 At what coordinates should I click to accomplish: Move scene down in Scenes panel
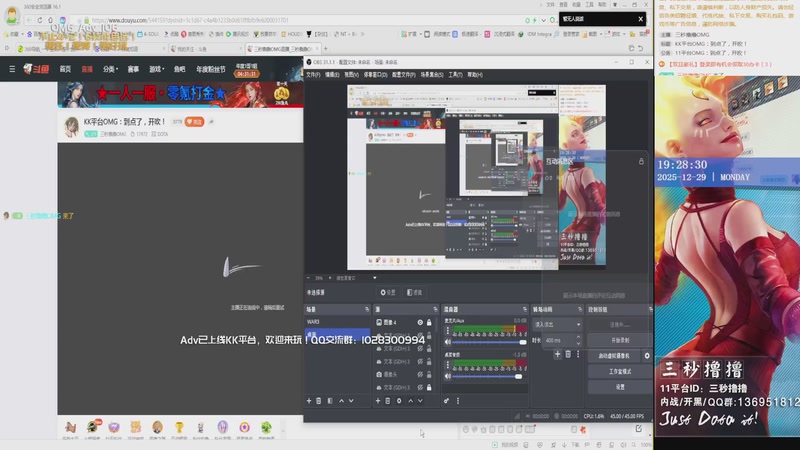click(x=351, y=401)
